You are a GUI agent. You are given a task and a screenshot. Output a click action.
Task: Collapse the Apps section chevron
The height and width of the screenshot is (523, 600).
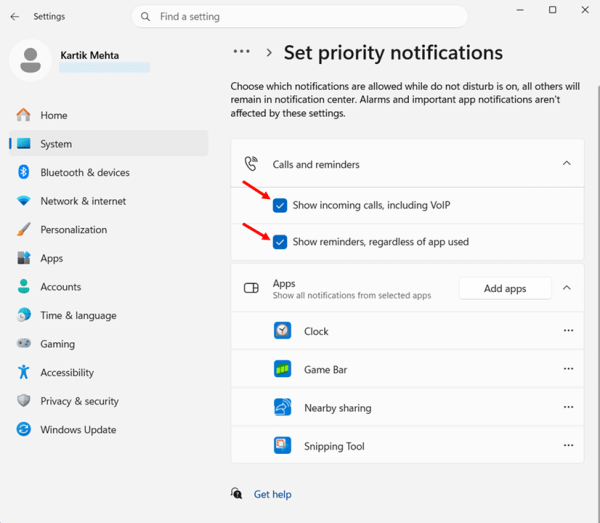[567, 288]
